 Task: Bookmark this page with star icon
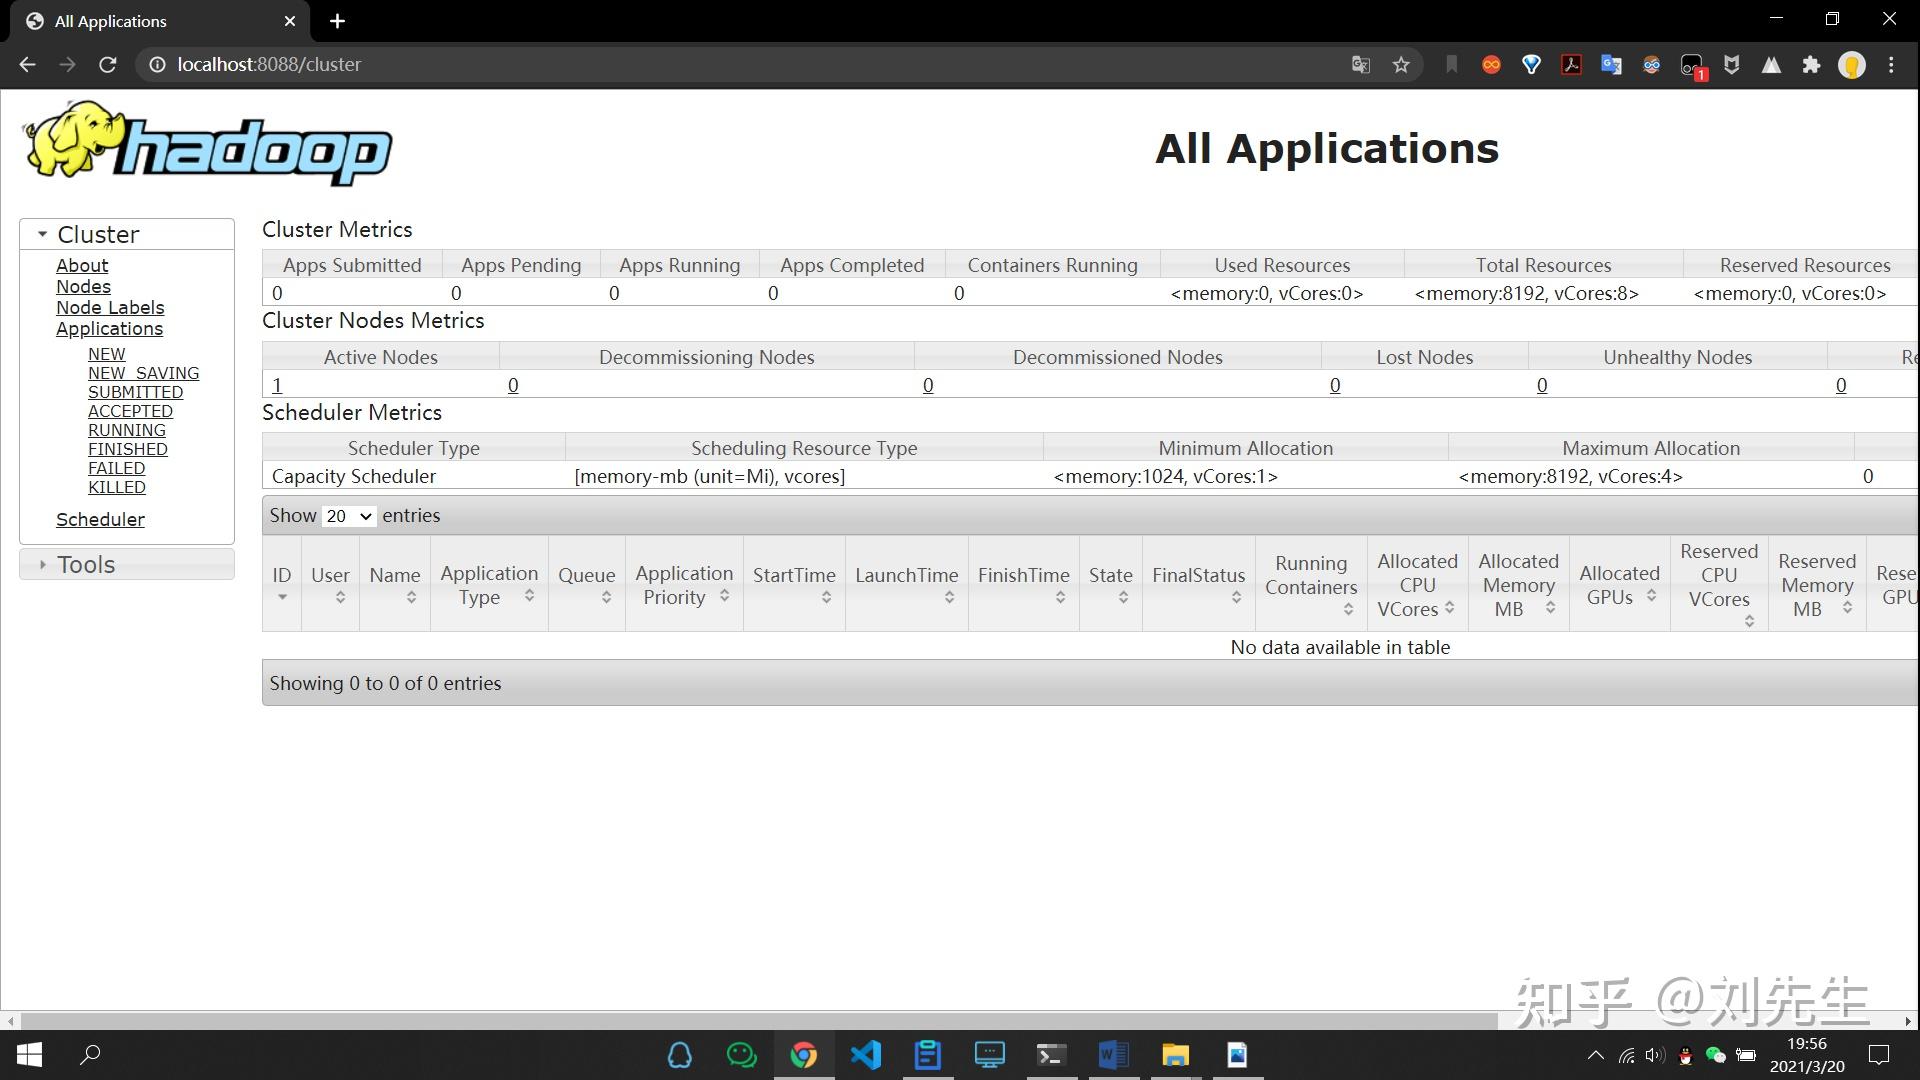pyautogui.click(x=1401, y=65)
